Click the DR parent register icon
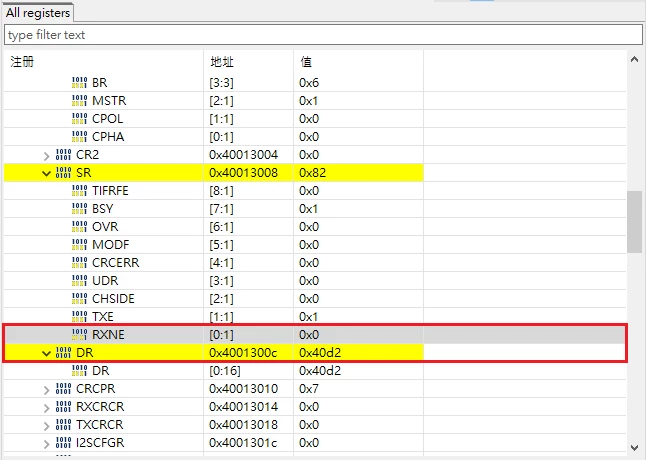The image size is (646, 460). [x=63, y=353]
